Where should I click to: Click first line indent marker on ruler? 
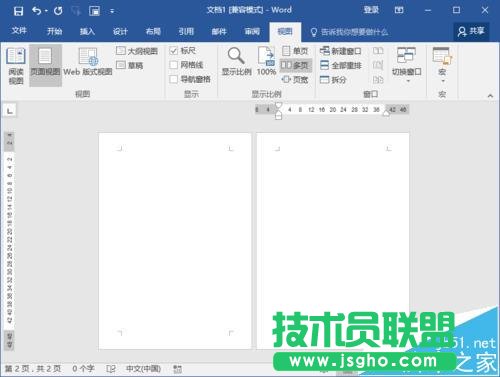(278, 106)
